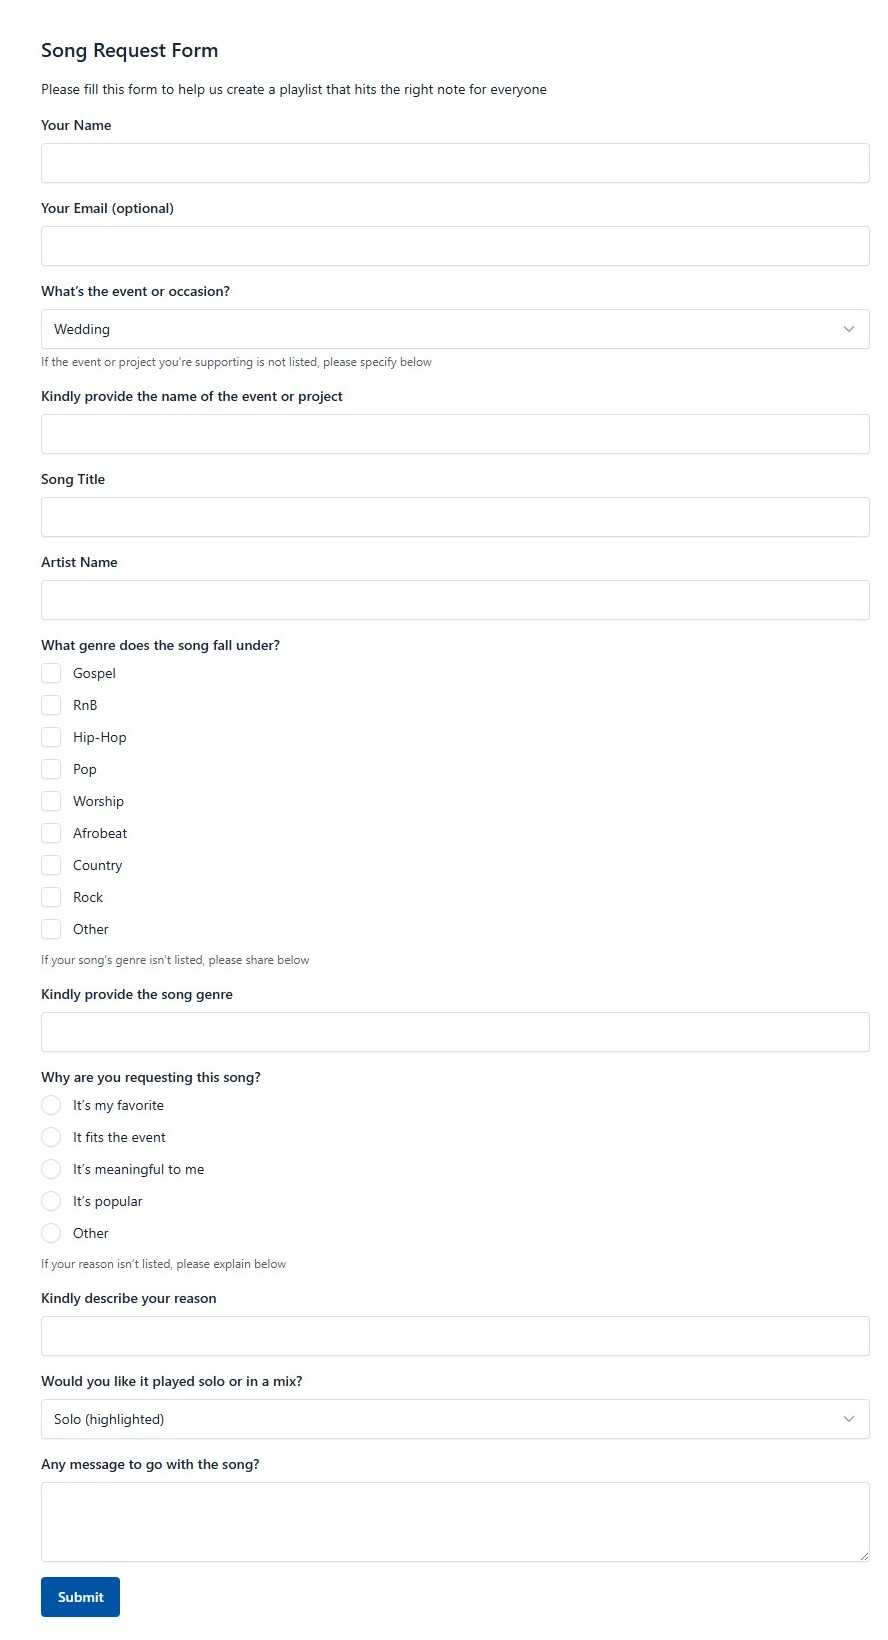
Task: Click the optional email field
Action: (455, 245)
